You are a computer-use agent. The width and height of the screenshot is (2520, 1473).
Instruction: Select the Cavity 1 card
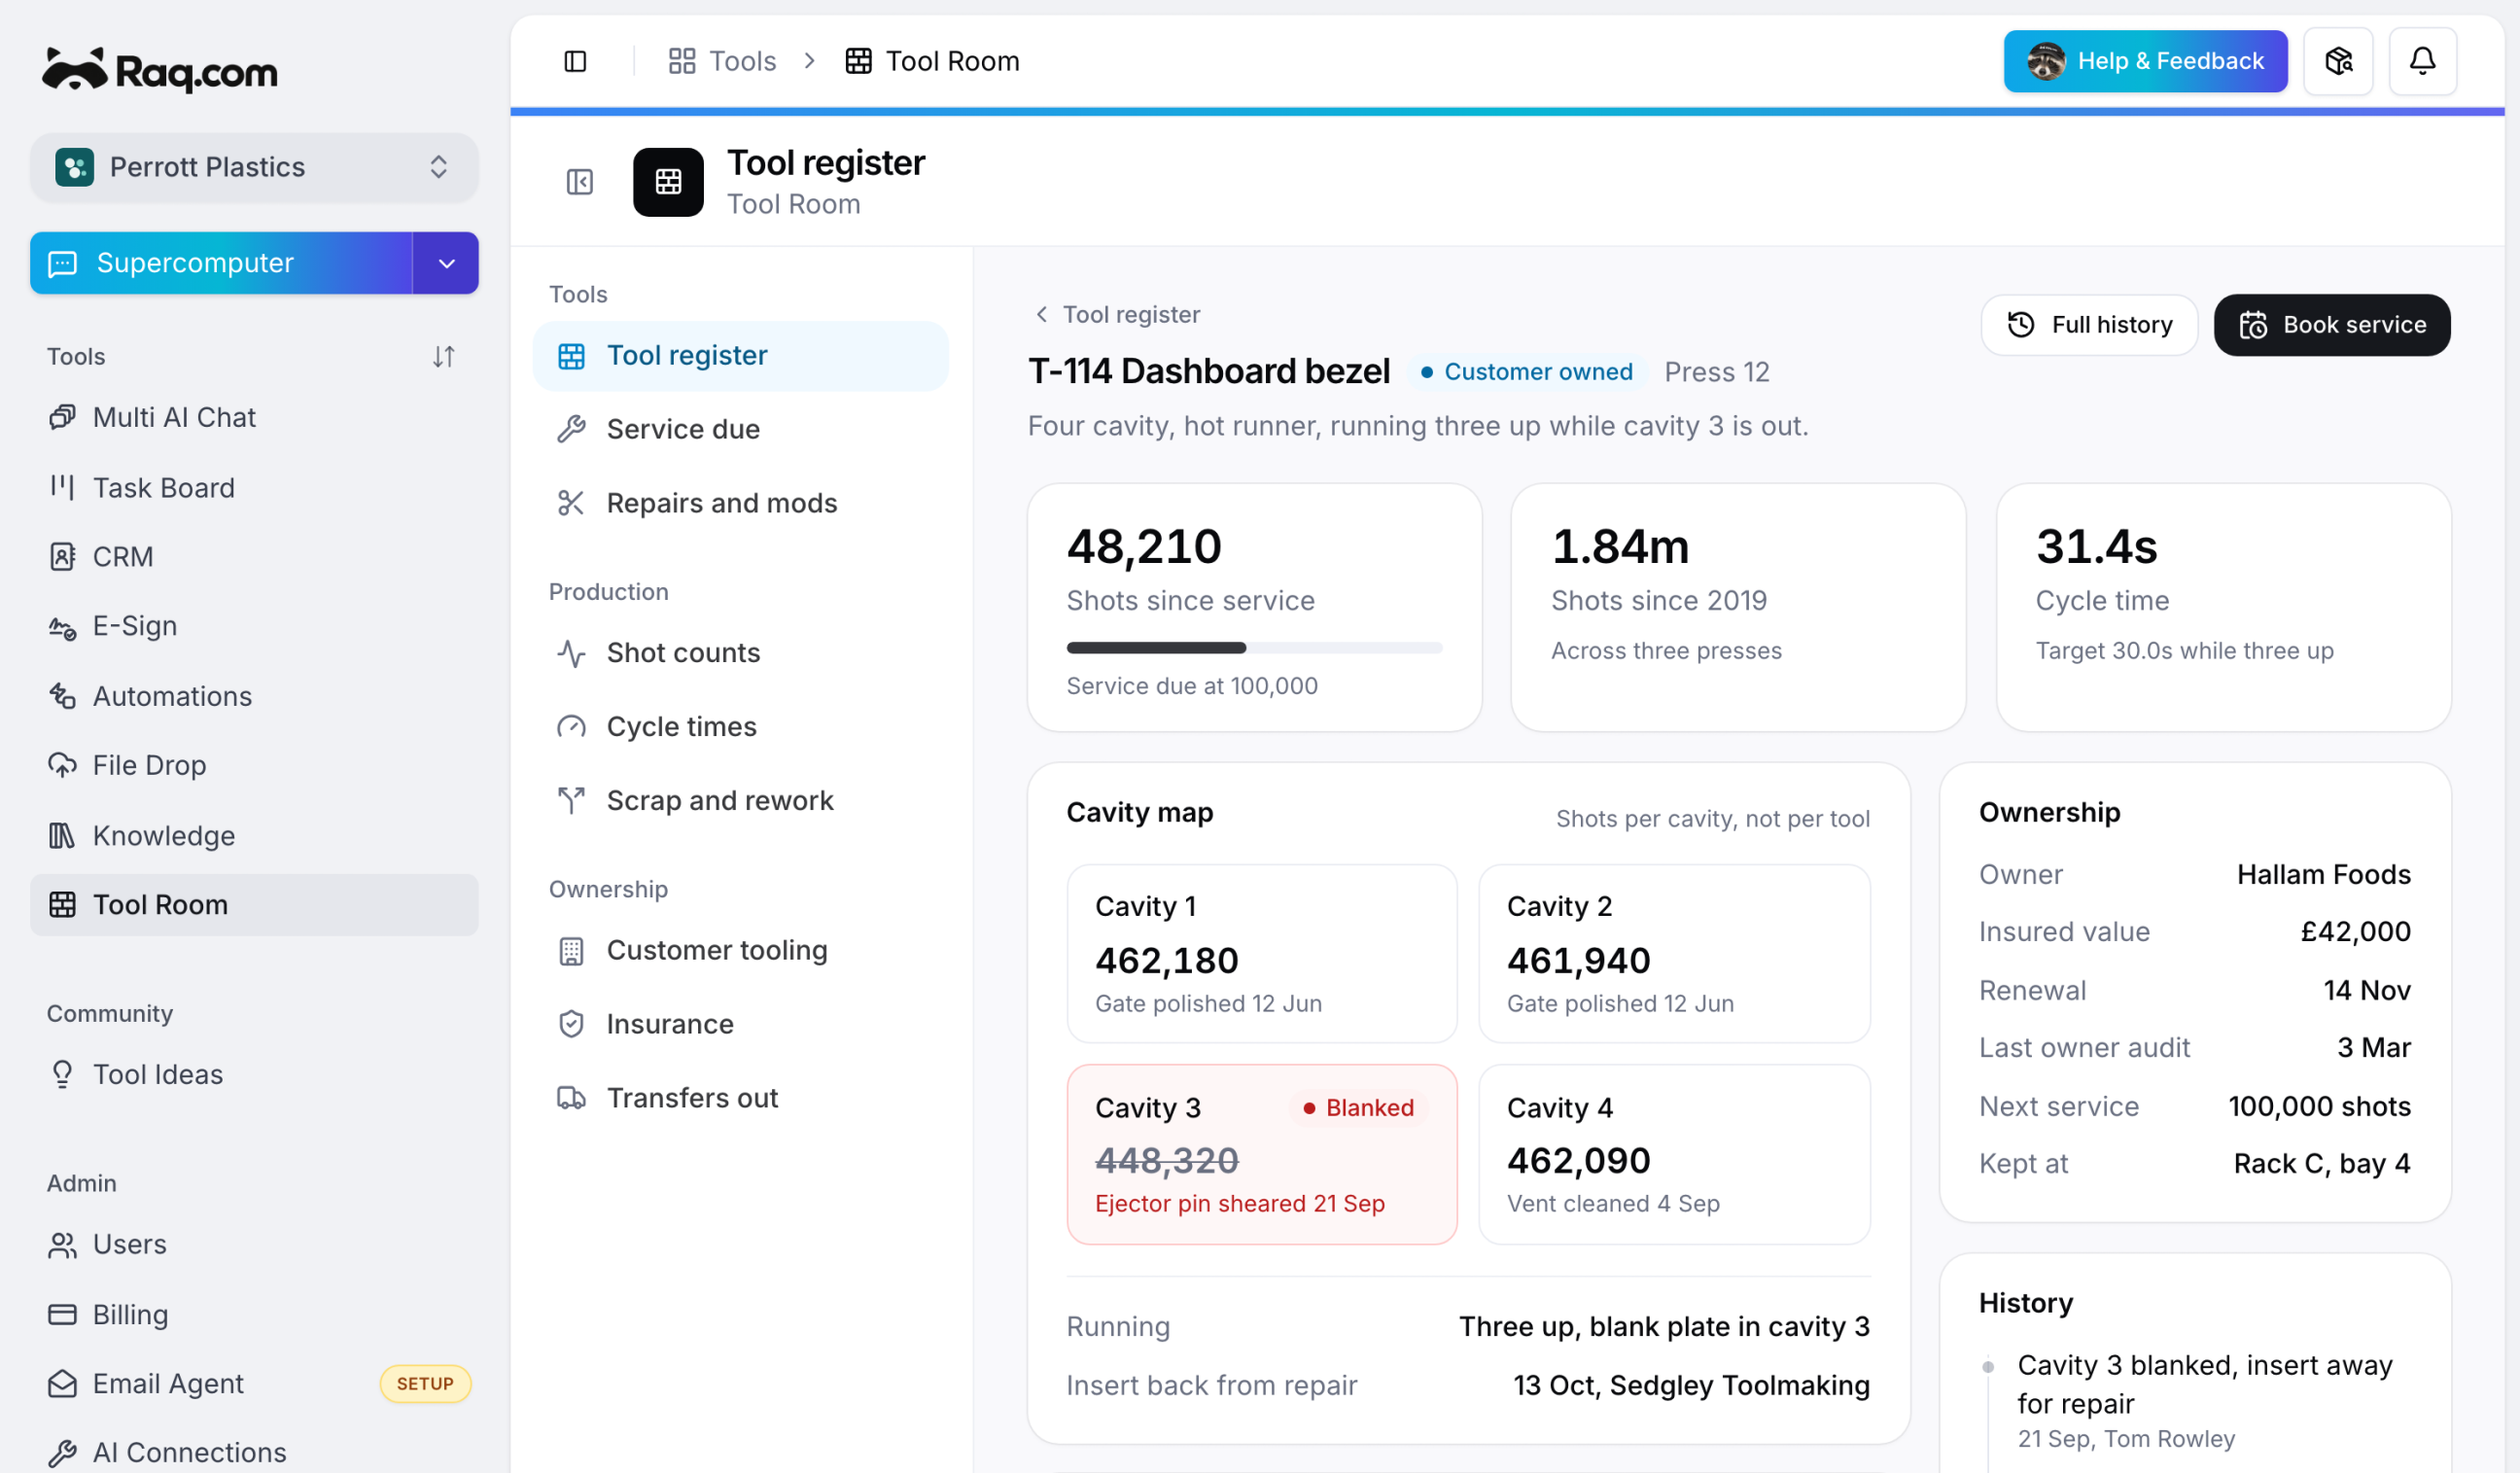point(1262,954)
